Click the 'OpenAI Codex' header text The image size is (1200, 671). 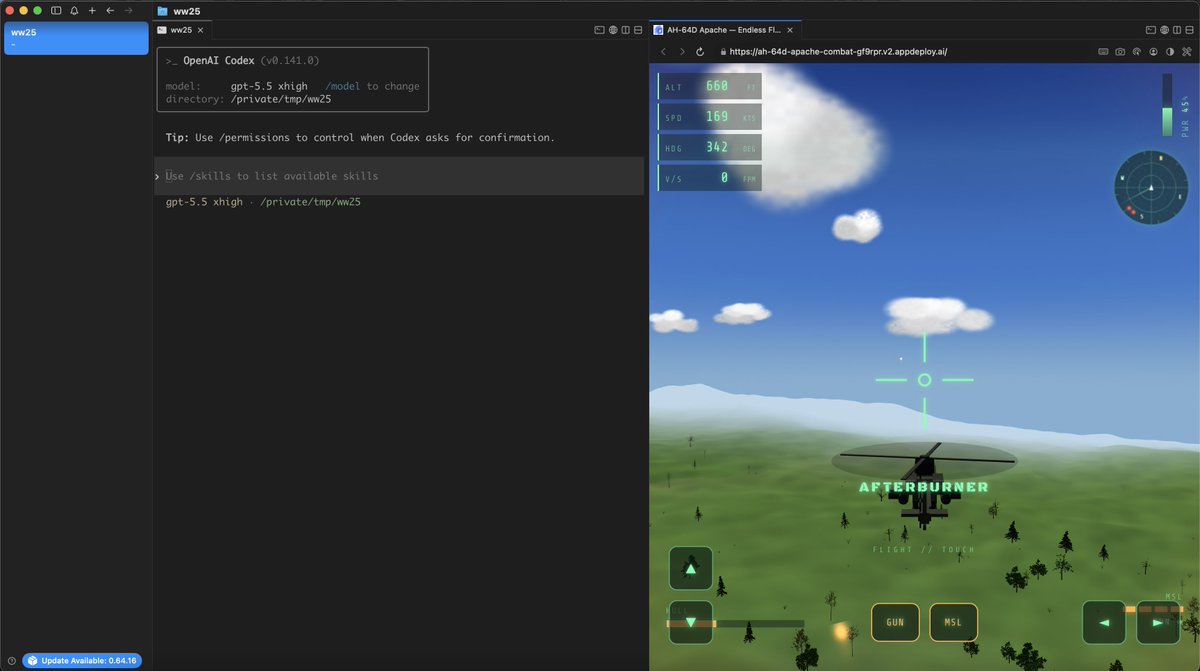(x=219, y=60)
